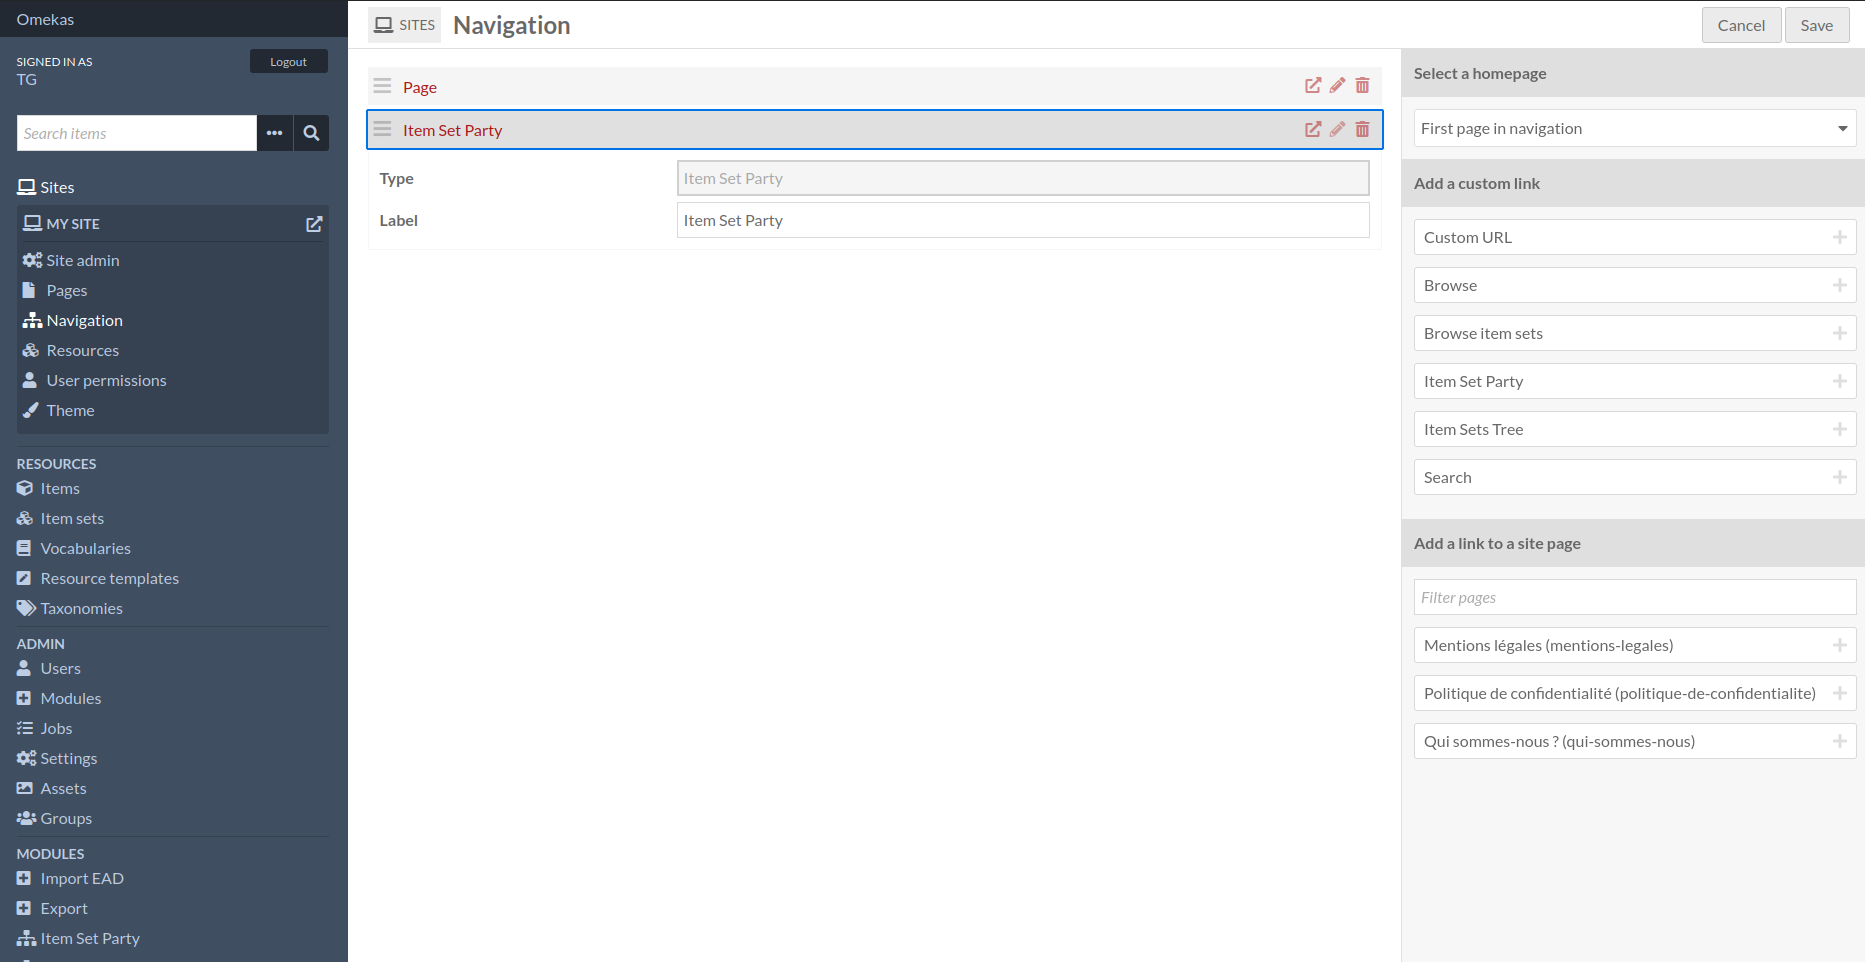Open Items under Resources
The width and height of the screenshot is (1865, 962).
tap(49, 488)
